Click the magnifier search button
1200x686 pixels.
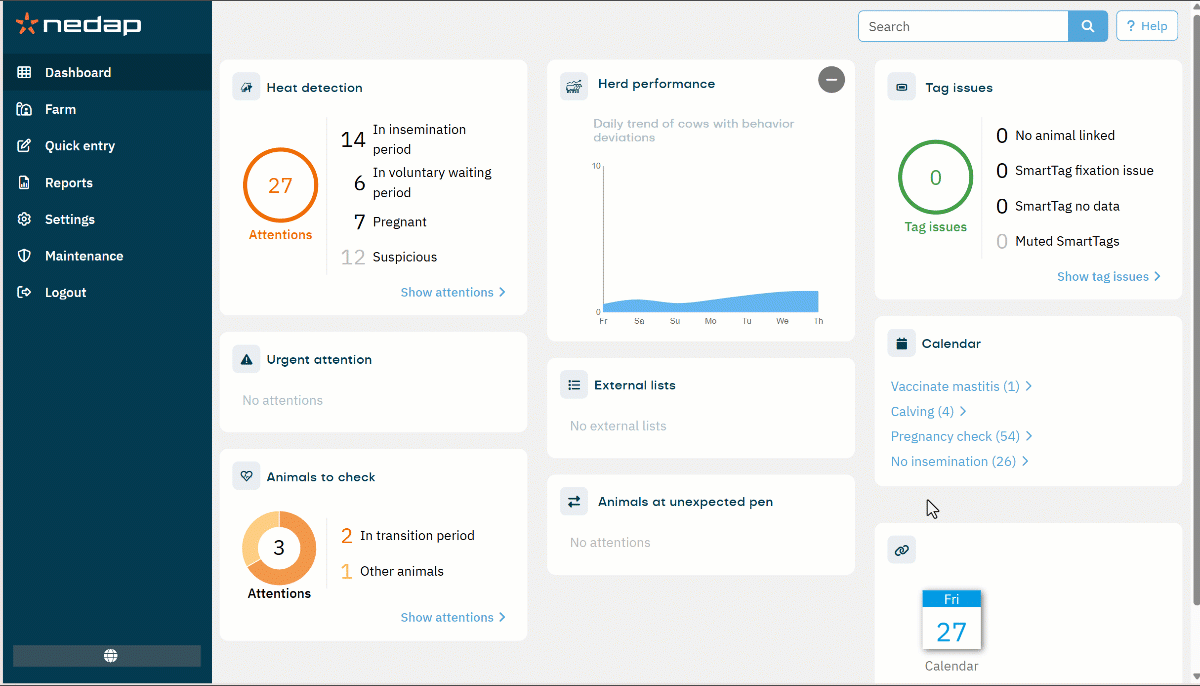pos(1088,27)
